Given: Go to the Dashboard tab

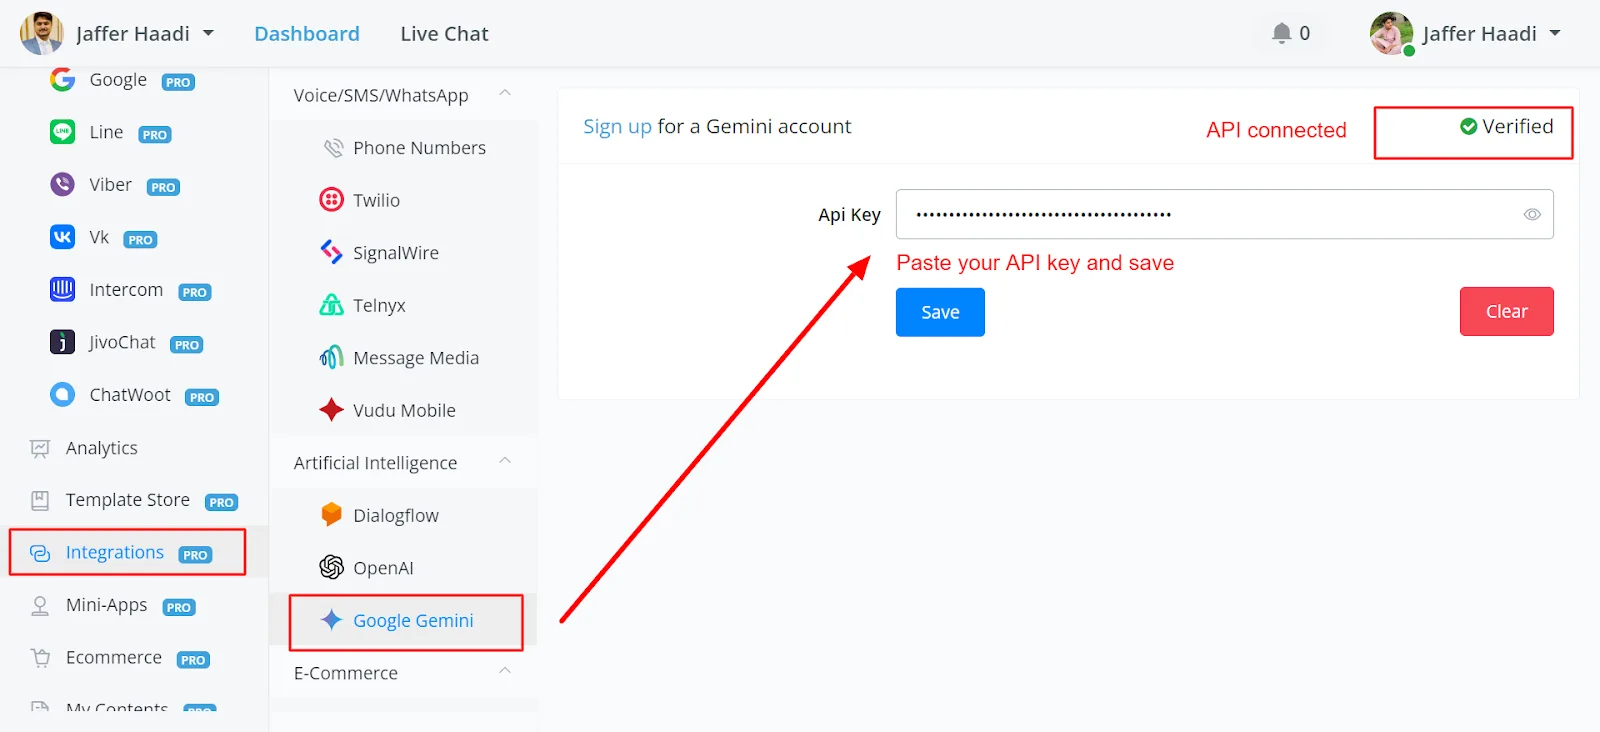Looking at the screenshot, I should pos(307,34).
